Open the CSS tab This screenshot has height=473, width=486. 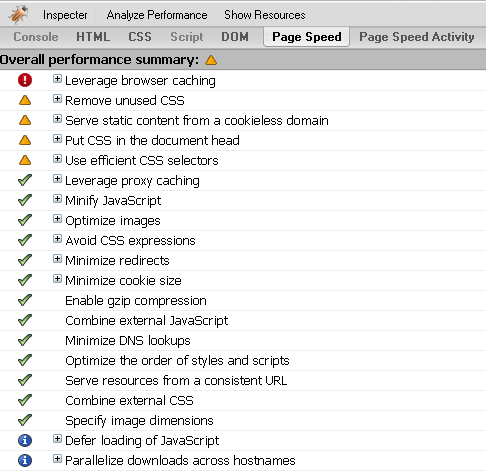tap(140, 37)
